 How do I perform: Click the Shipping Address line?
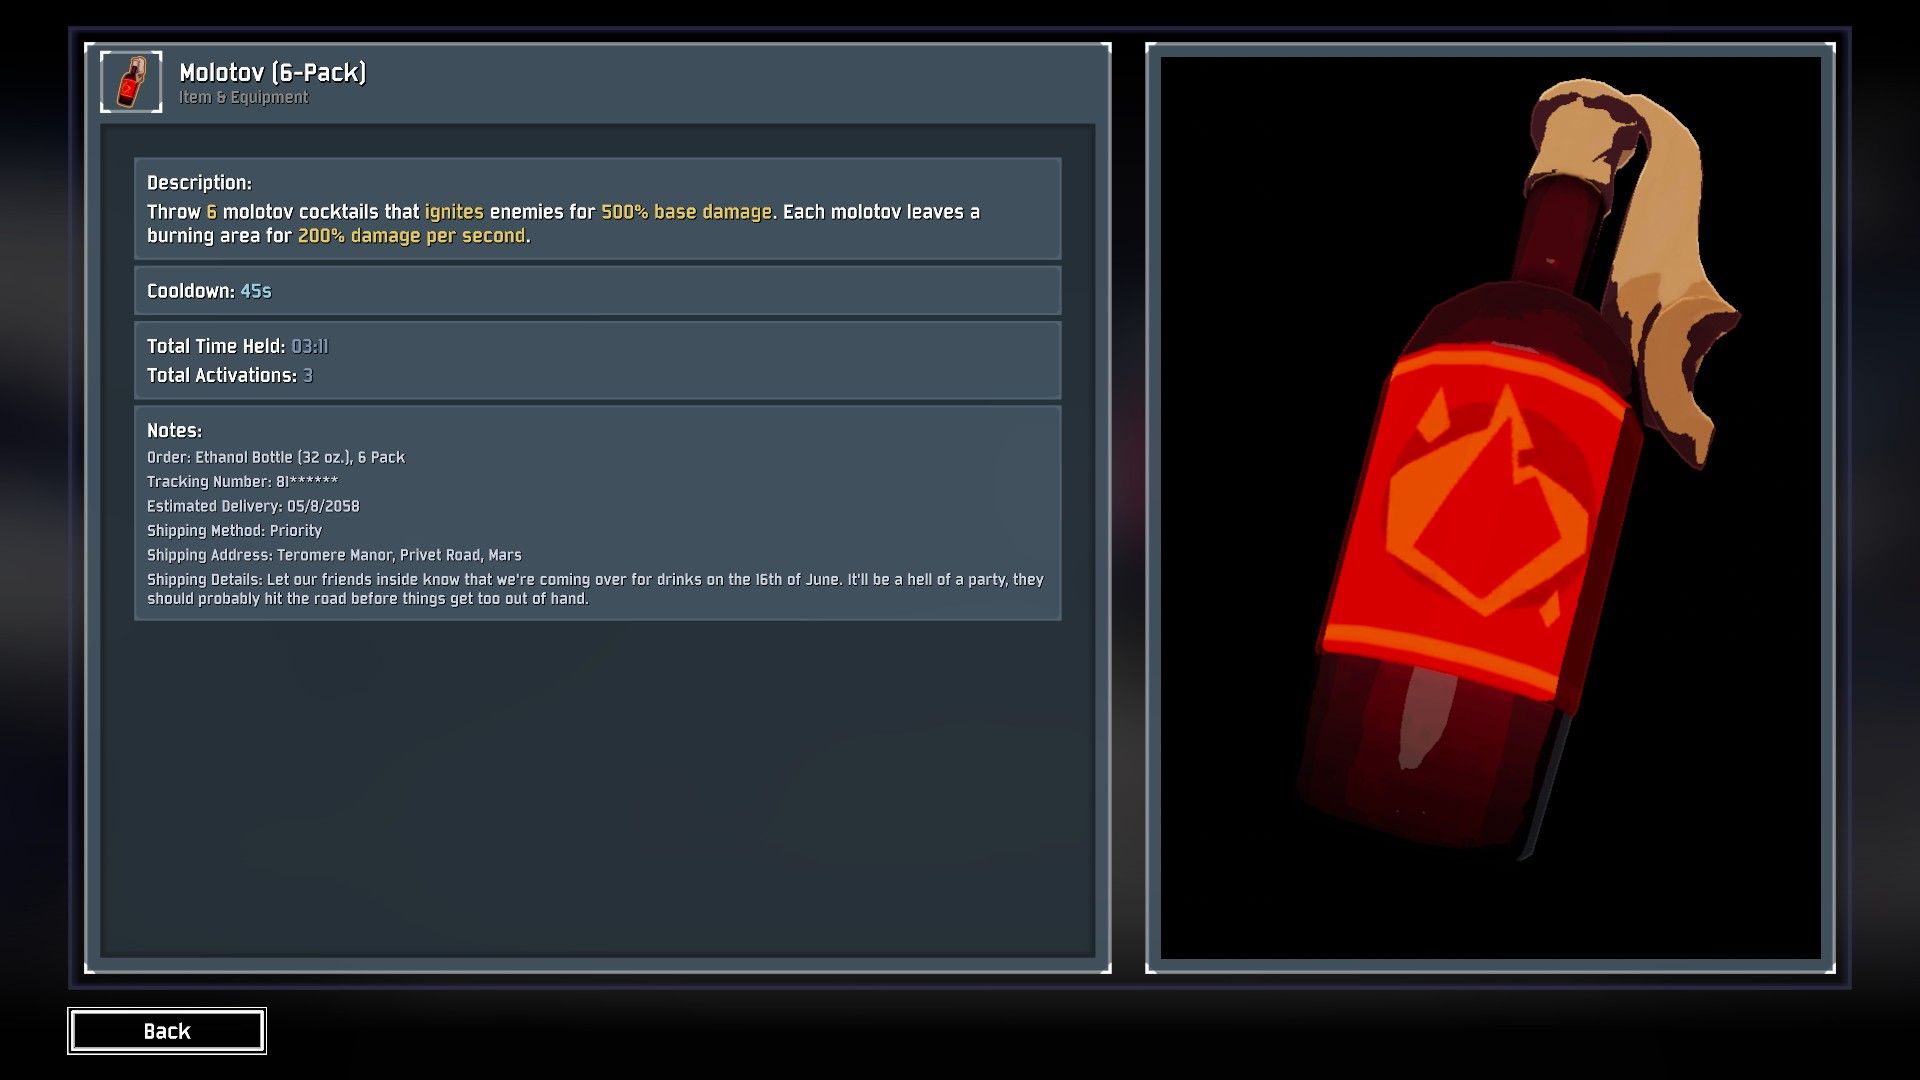point(334,555)
